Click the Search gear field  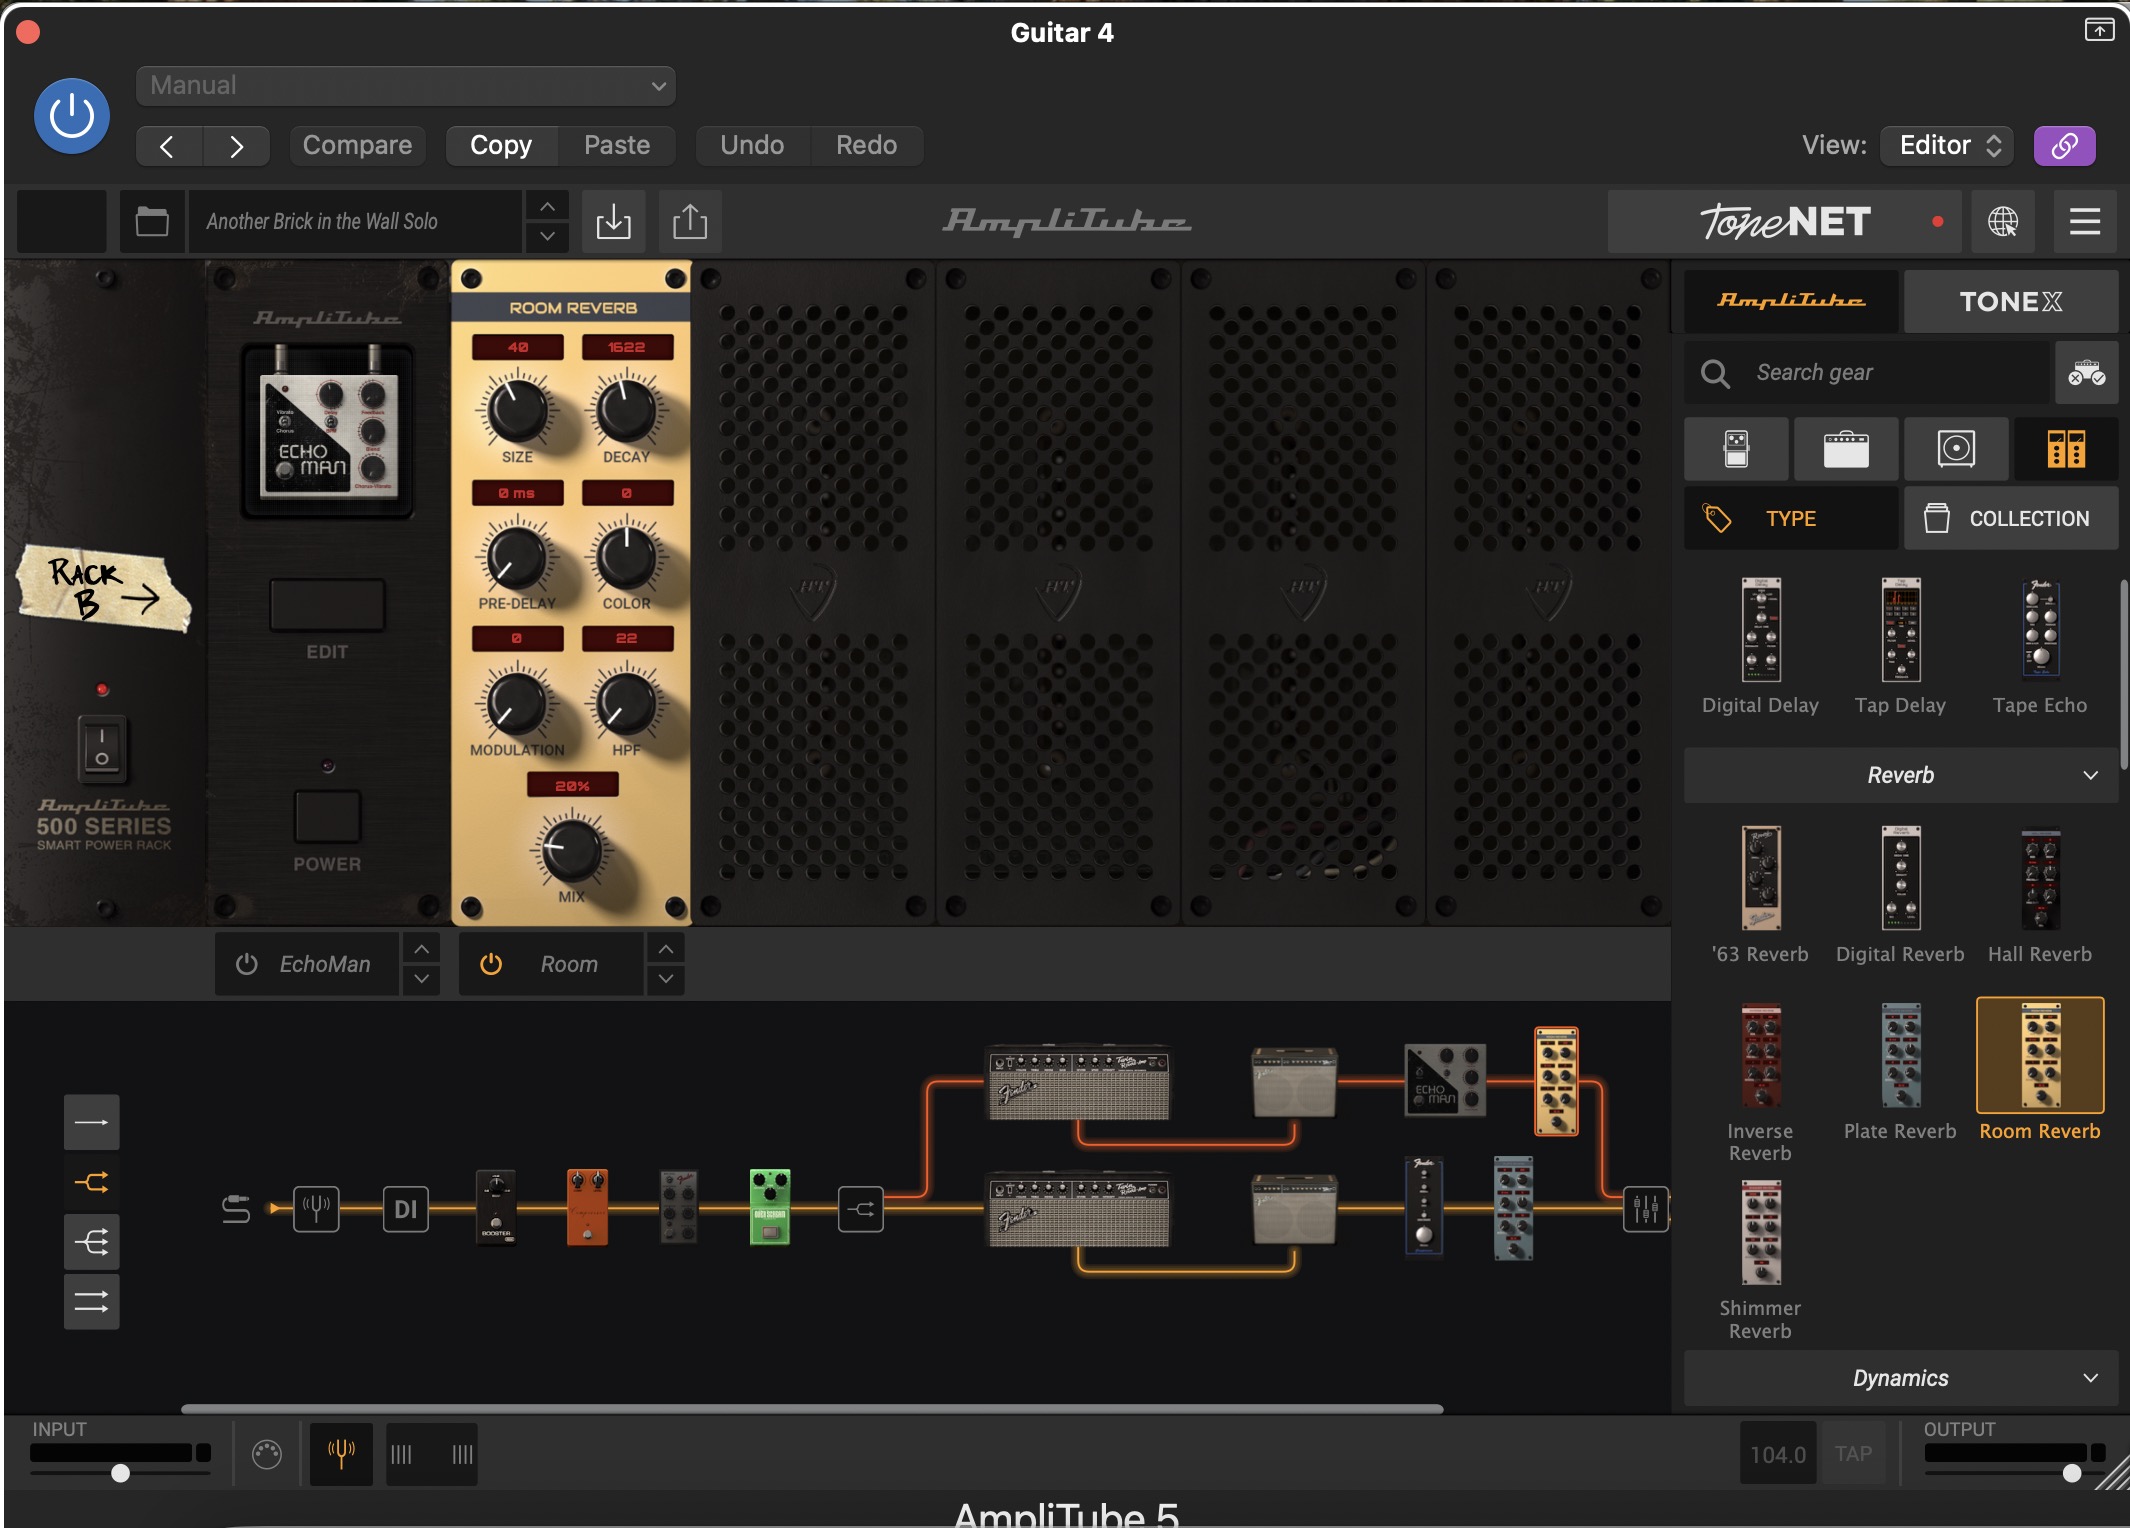(x=1866, y=373)
